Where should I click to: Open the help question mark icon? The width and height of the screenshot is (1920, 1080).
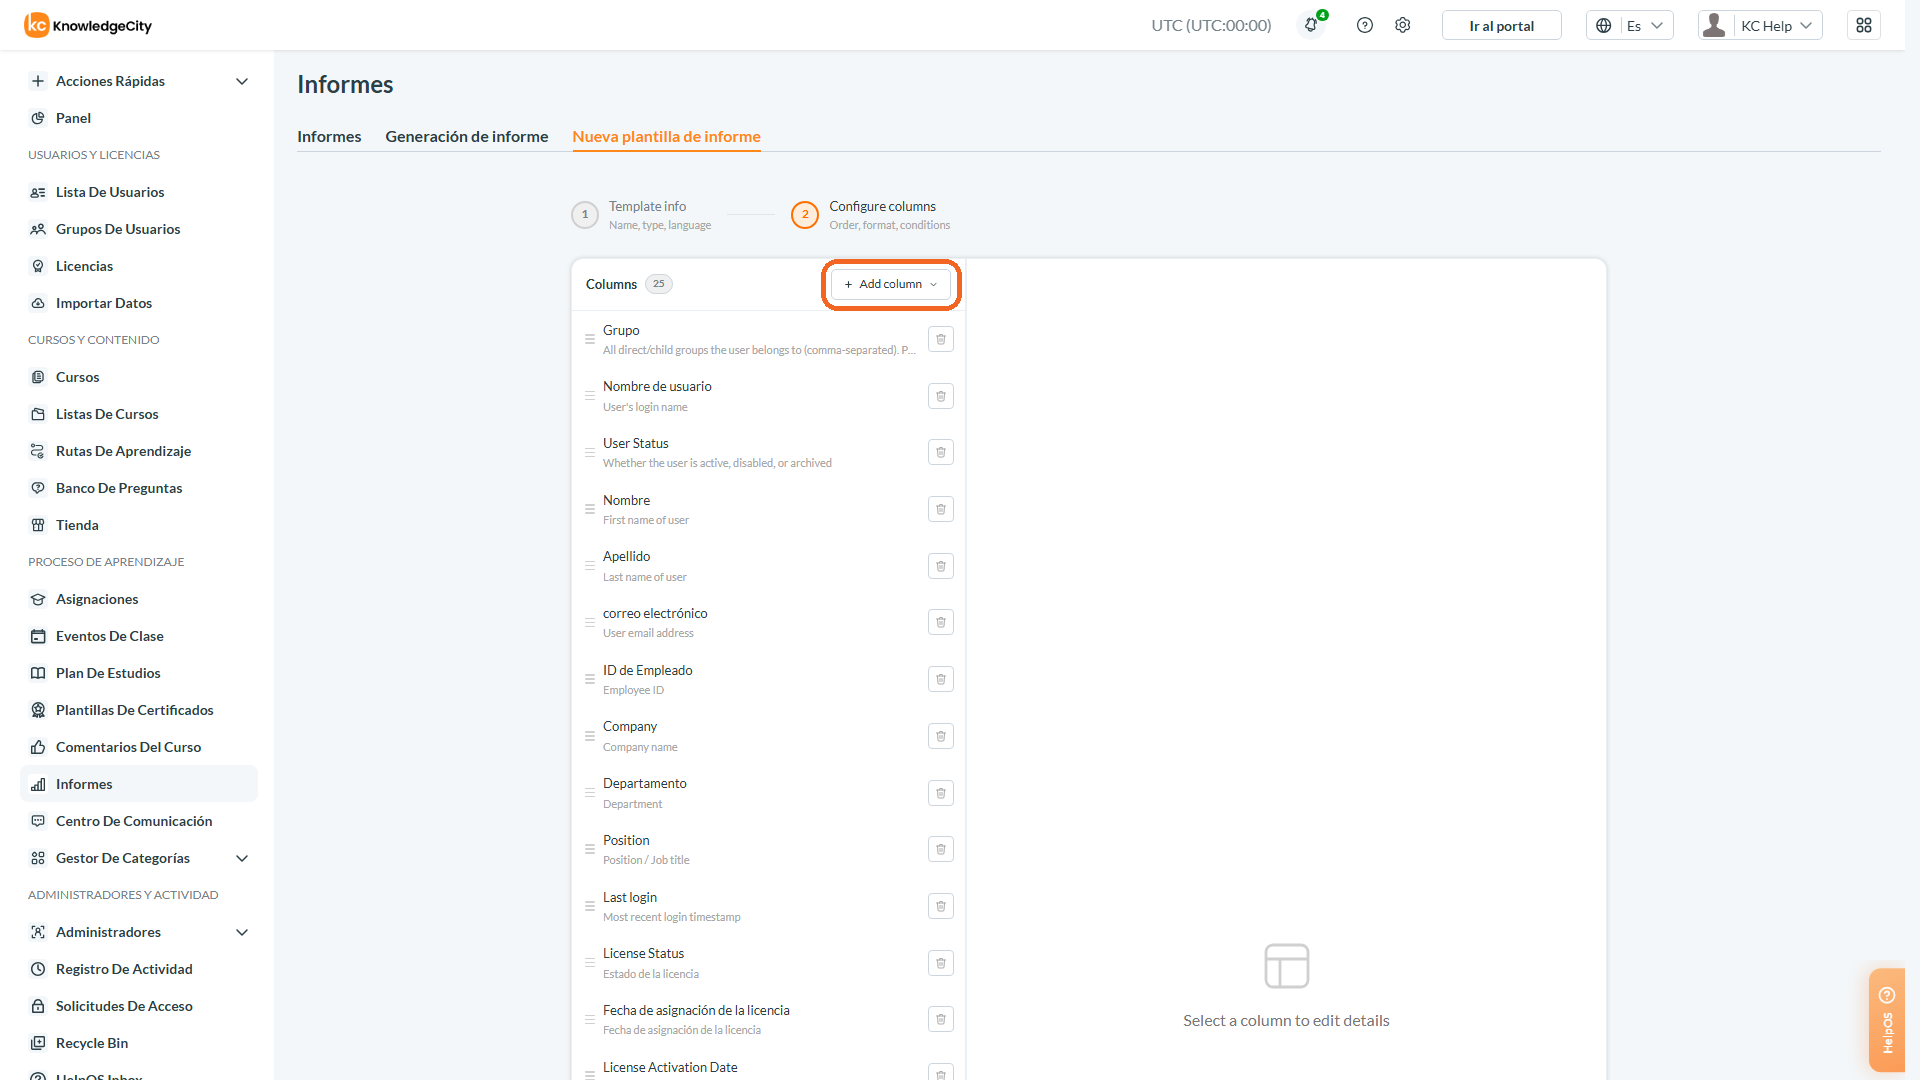click(1364, 25)
